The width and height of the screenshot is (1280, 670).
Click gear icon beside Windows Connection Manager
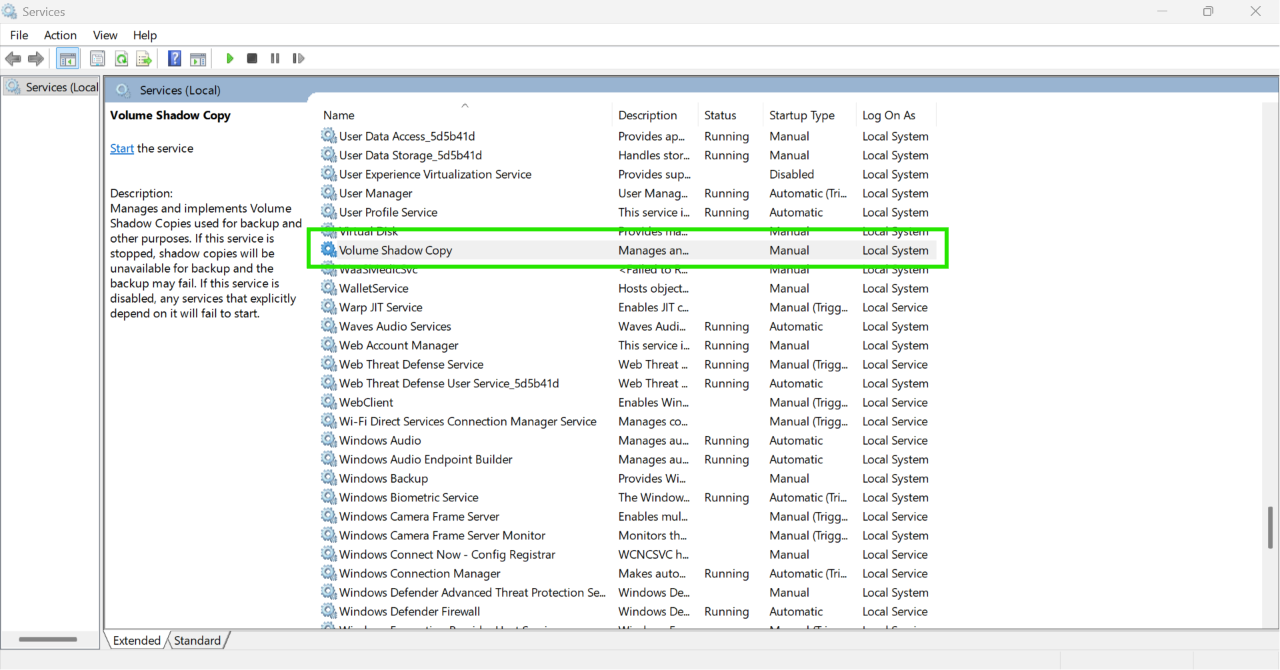click(x=328, y=573)
